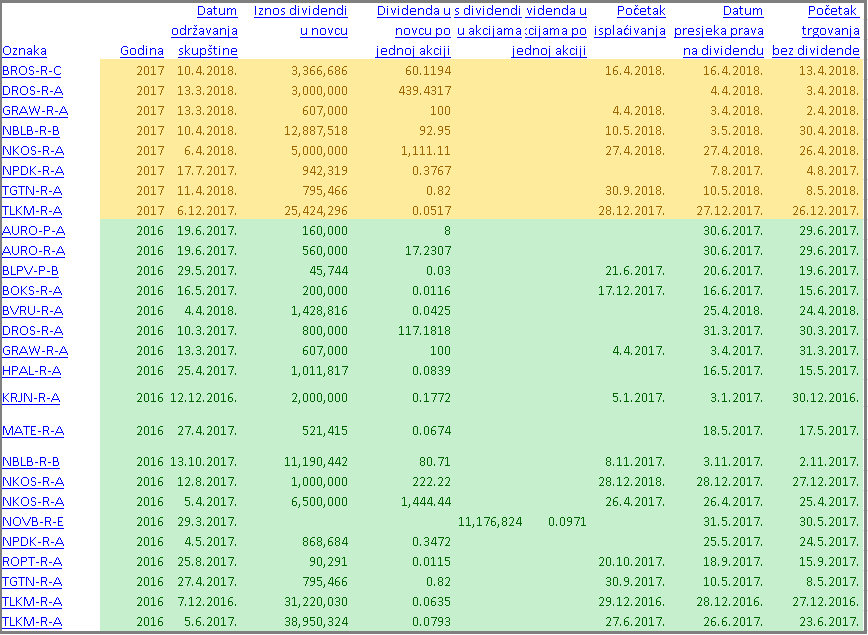Open the MATE-R-A ticker link
868x635 pixels.
click(33, 431)
